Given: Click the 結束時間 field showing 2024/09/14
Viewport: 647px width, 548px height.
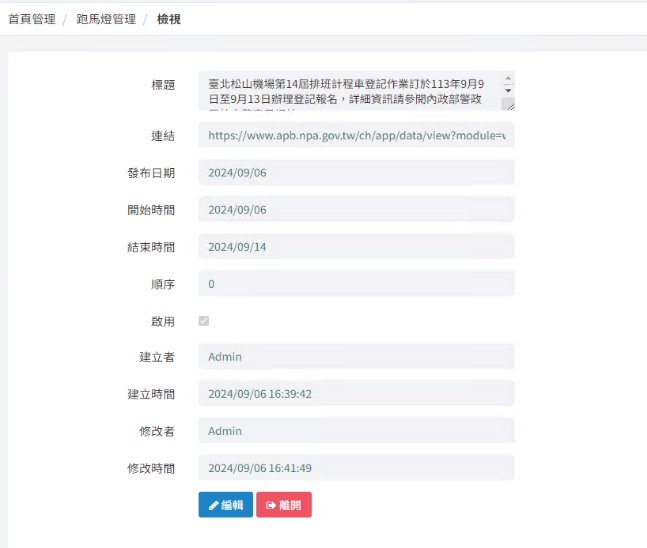Looking at the screenshot, I should [357, 246].
